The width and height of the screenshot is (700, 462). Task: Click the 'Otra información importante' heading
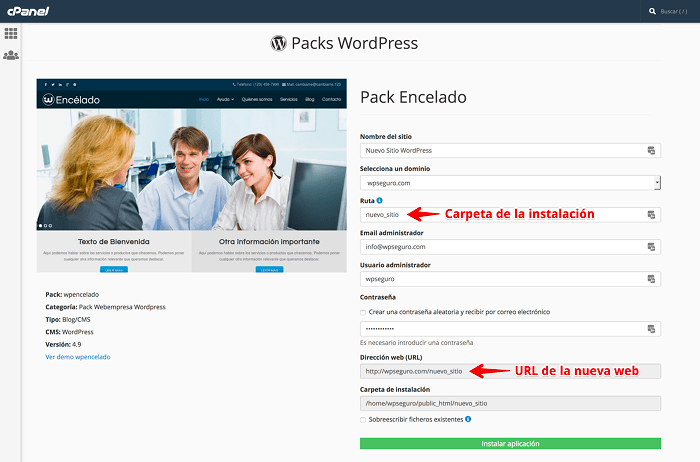(269, 241)
